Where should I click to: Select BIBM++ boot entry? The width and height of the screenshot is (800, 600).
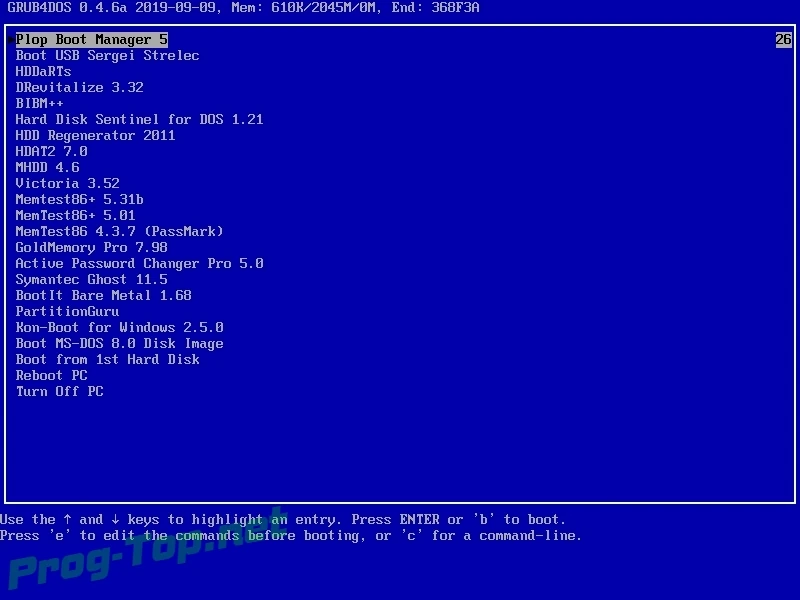pos(39,103)
